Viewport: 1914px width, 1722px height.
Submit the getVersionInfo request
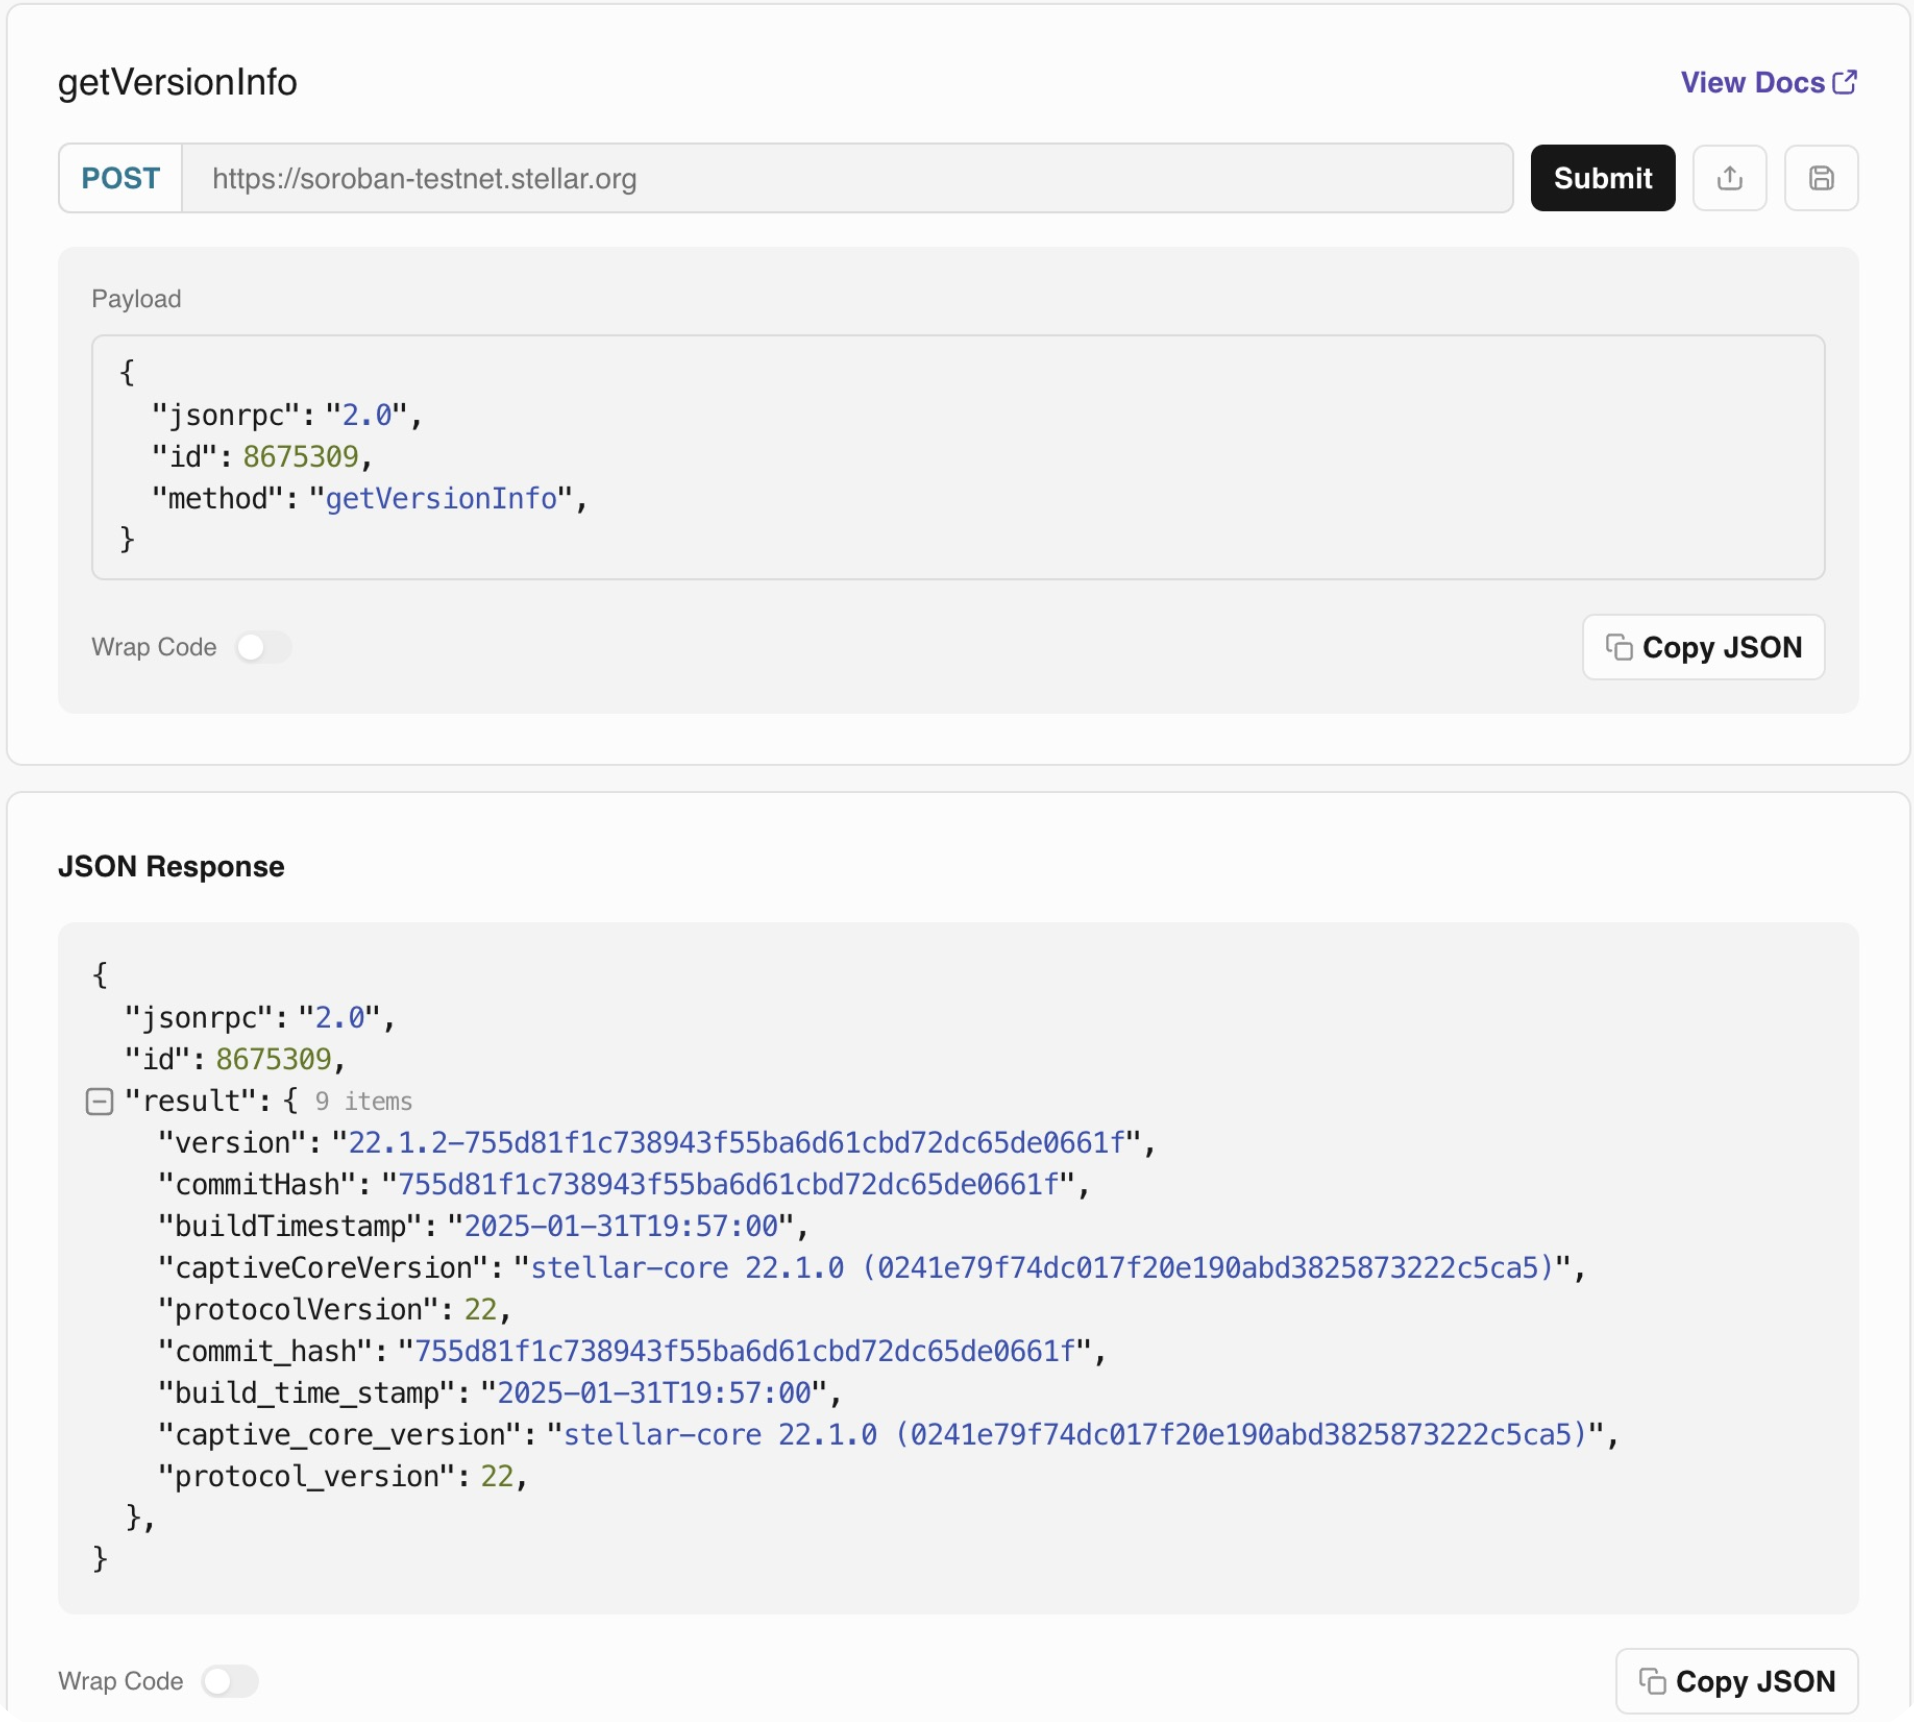(1601, 178)
